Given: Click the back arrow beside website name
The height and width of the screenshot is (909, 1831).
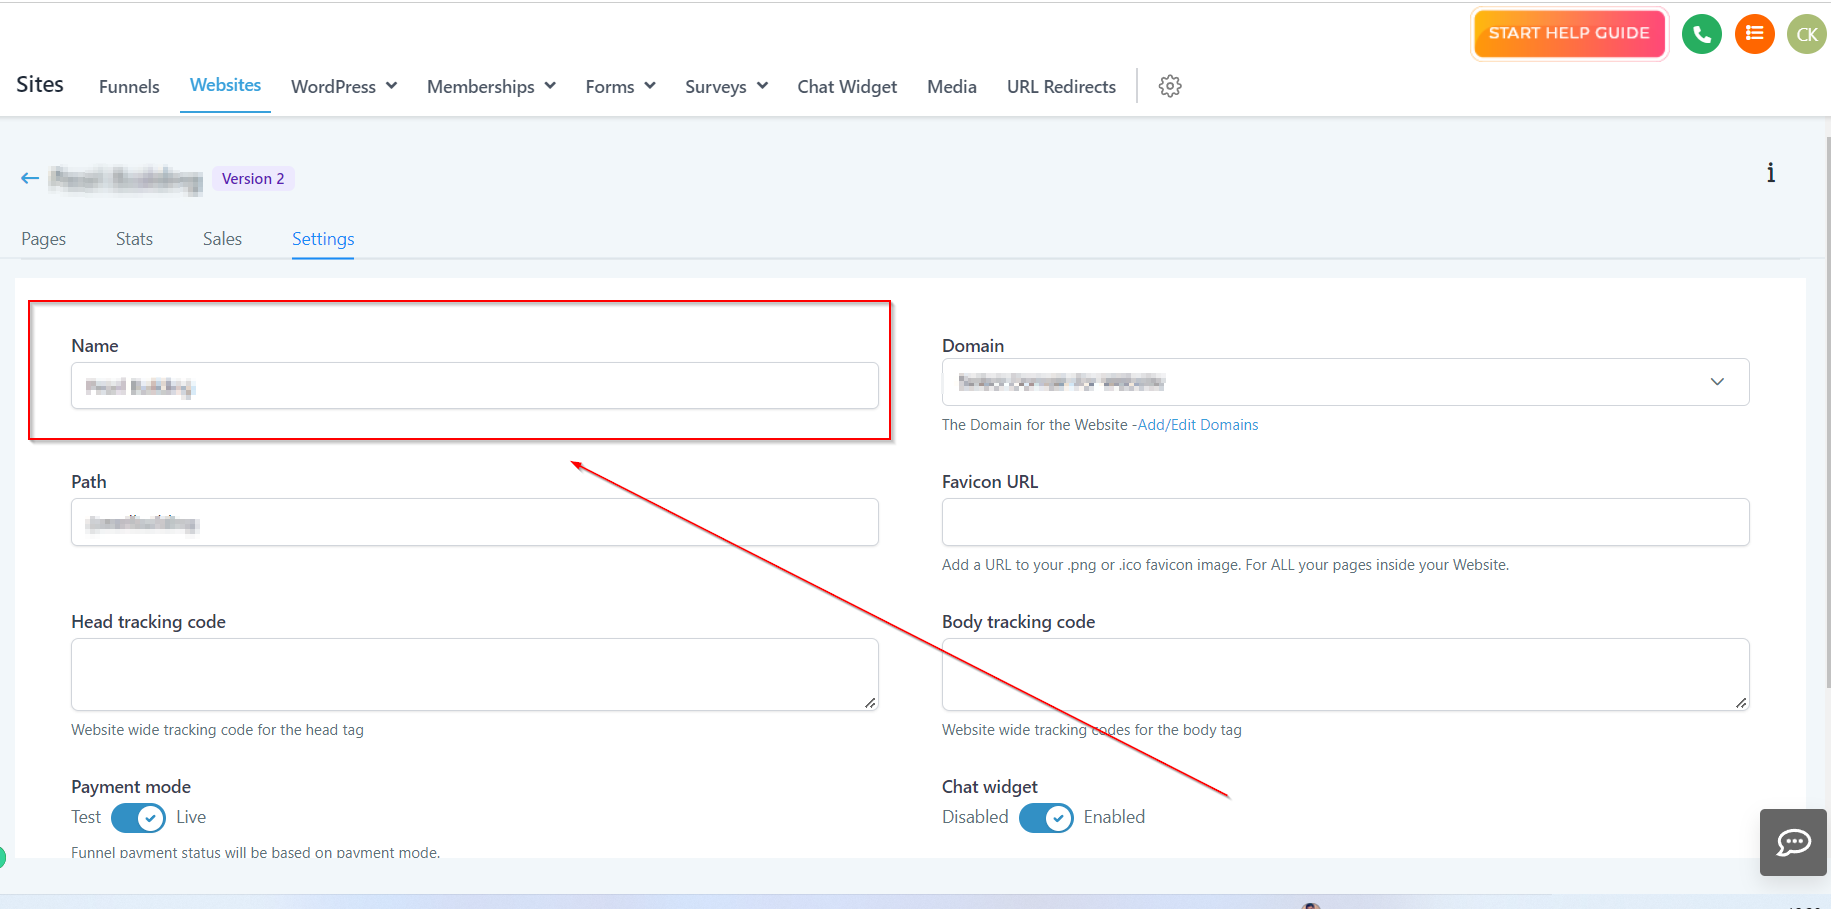Looking at the screenshot, I should pos(30,178).
